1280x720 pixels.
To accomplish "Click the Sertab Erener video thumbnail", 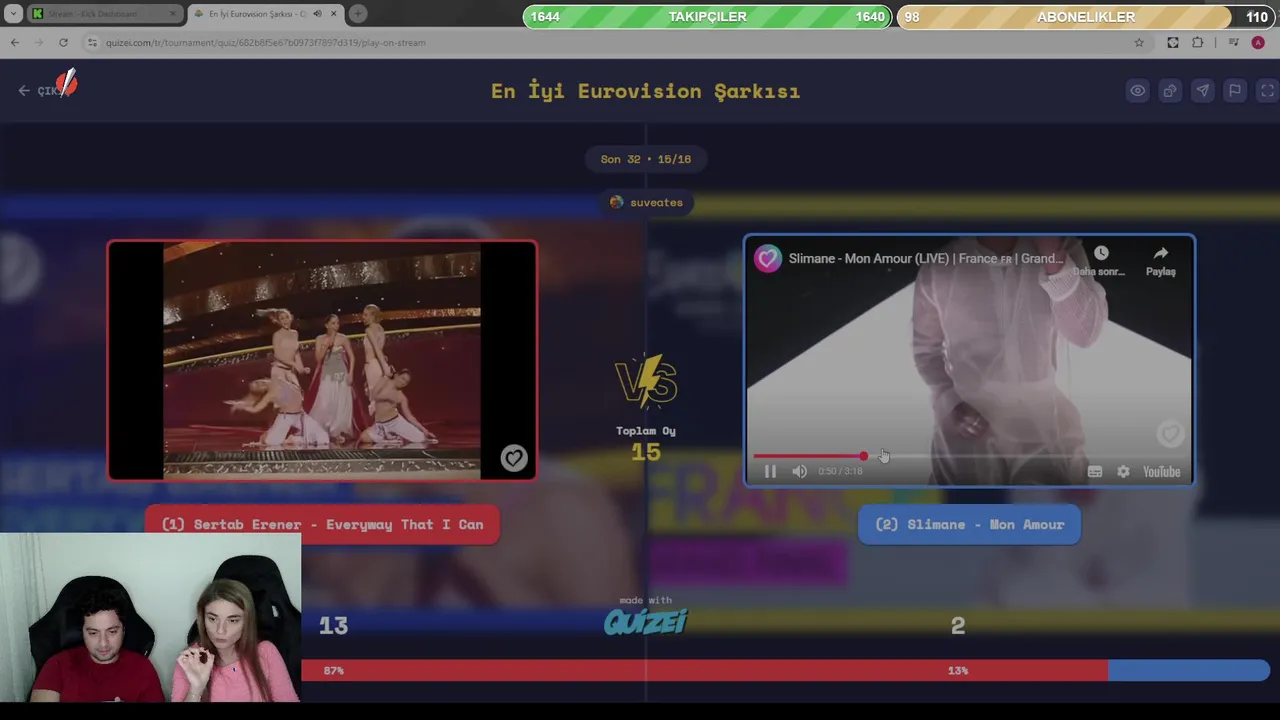I will (322, 361).
